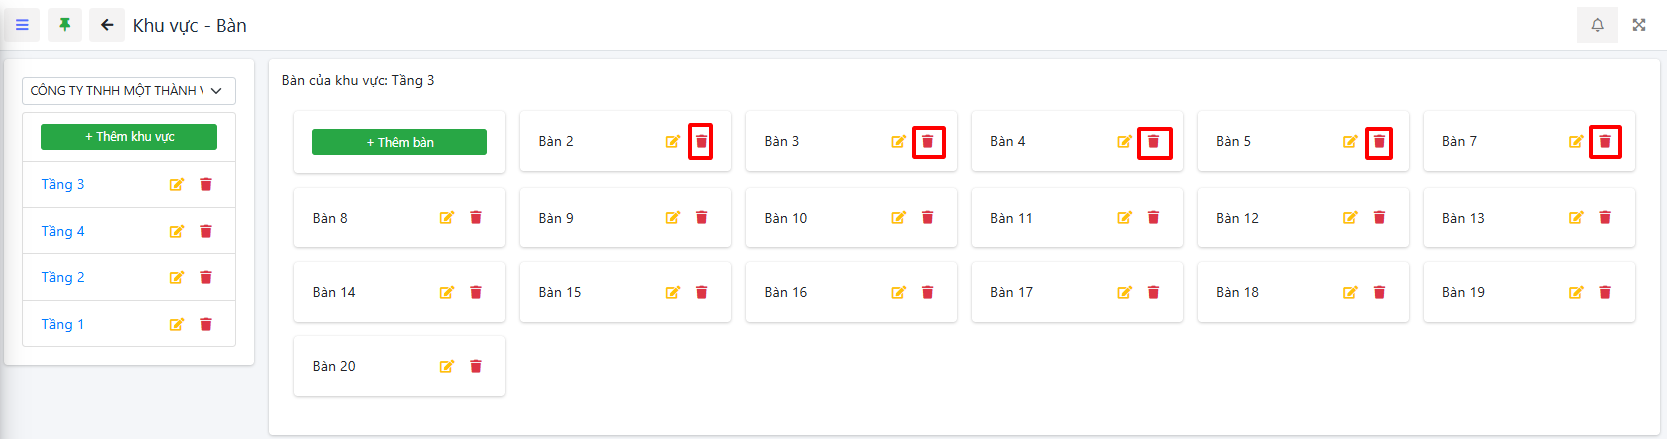Select the Tầng 3 area
The width and height of the screenshot is (1667, 439).
pyautogui.click(x=63, y=184)
